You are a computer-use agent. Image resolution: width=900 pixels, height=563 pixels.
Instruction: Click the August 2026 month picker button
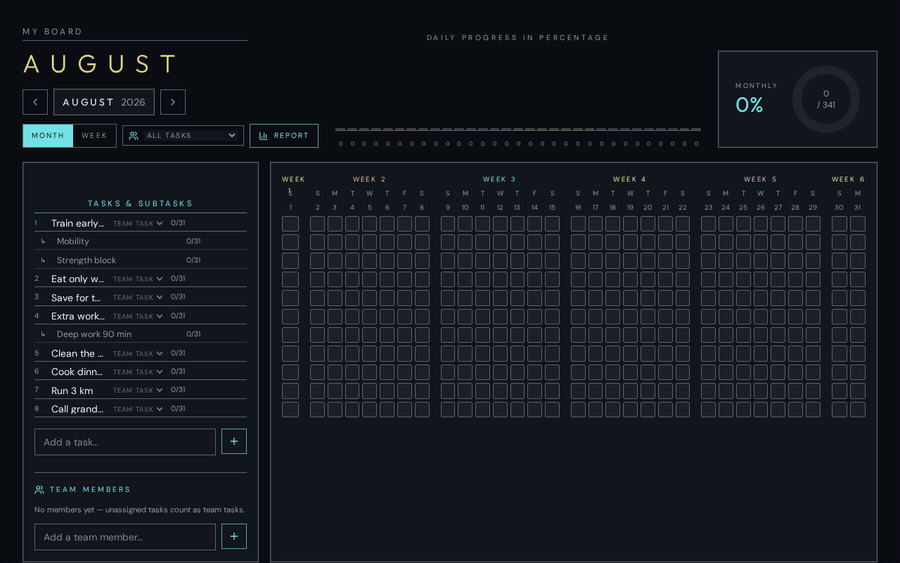(x=104, y=102)
